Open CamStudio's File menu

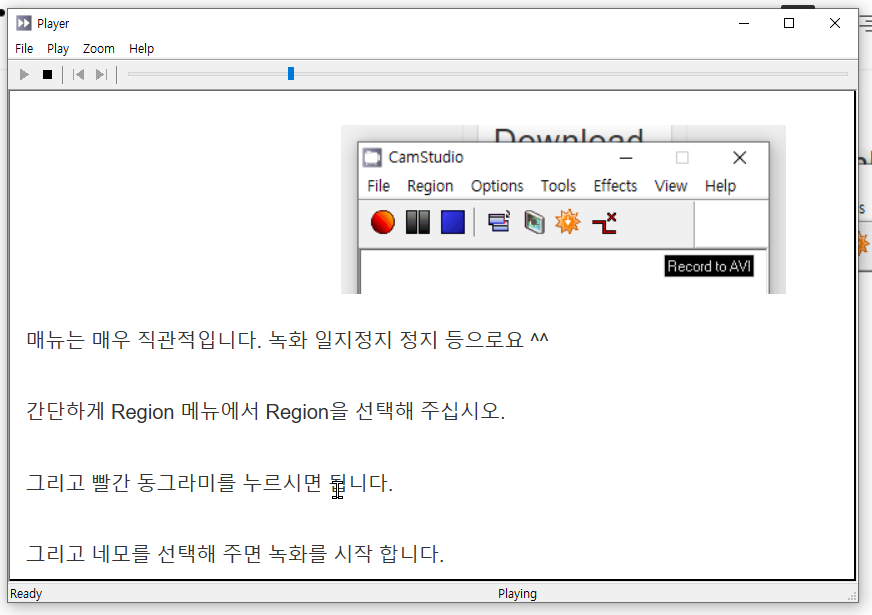tap(378, 186)
